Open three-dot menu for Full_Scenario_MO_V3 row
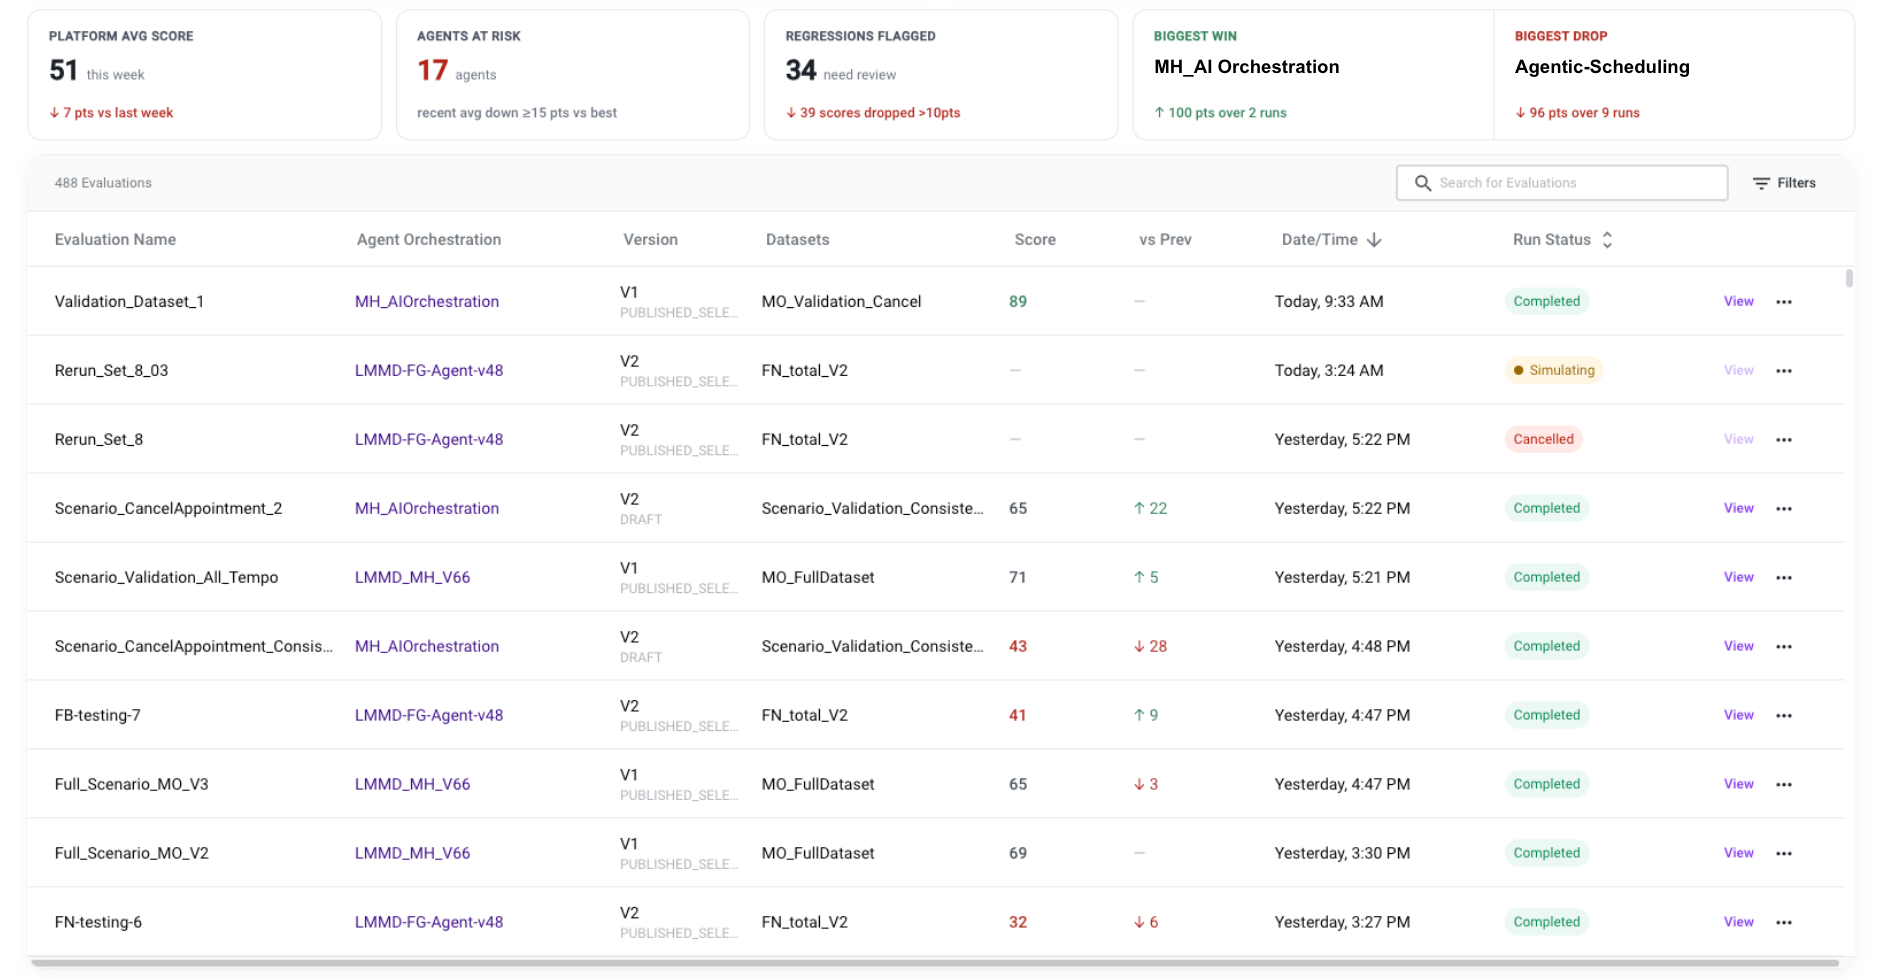Screen dimensions: 1880x978 [x=1784, y=785]
